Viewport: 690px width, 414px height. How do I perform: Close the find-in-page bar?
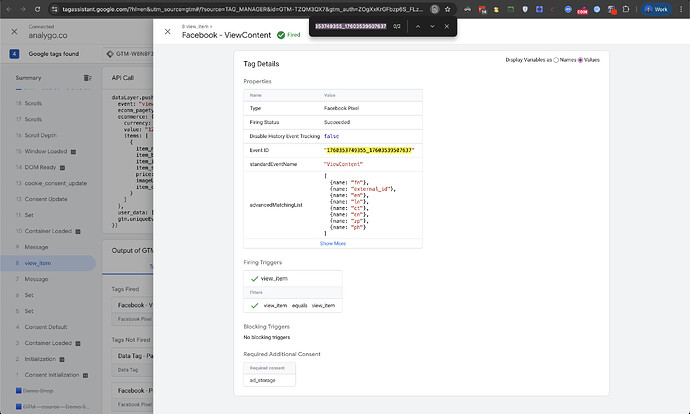tap(447, 26)
